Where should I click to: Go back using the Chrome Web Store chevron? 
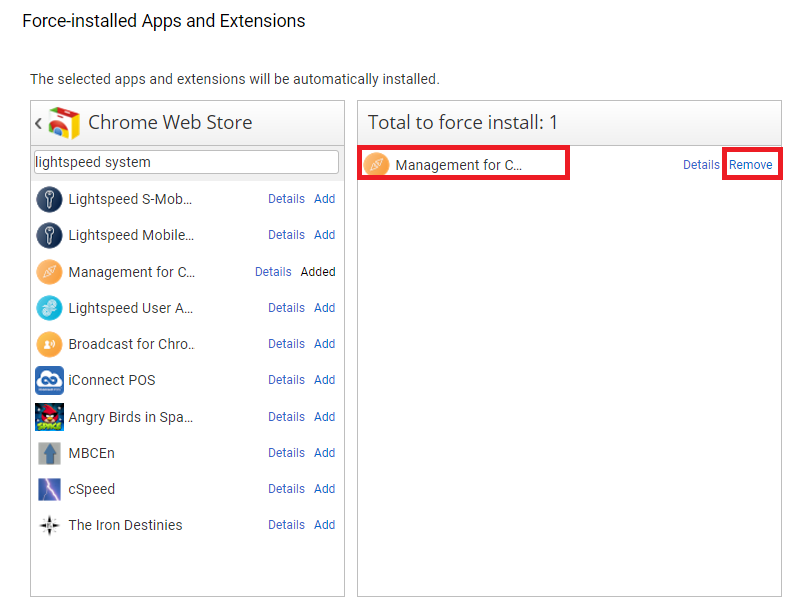[x=38, y=123]
